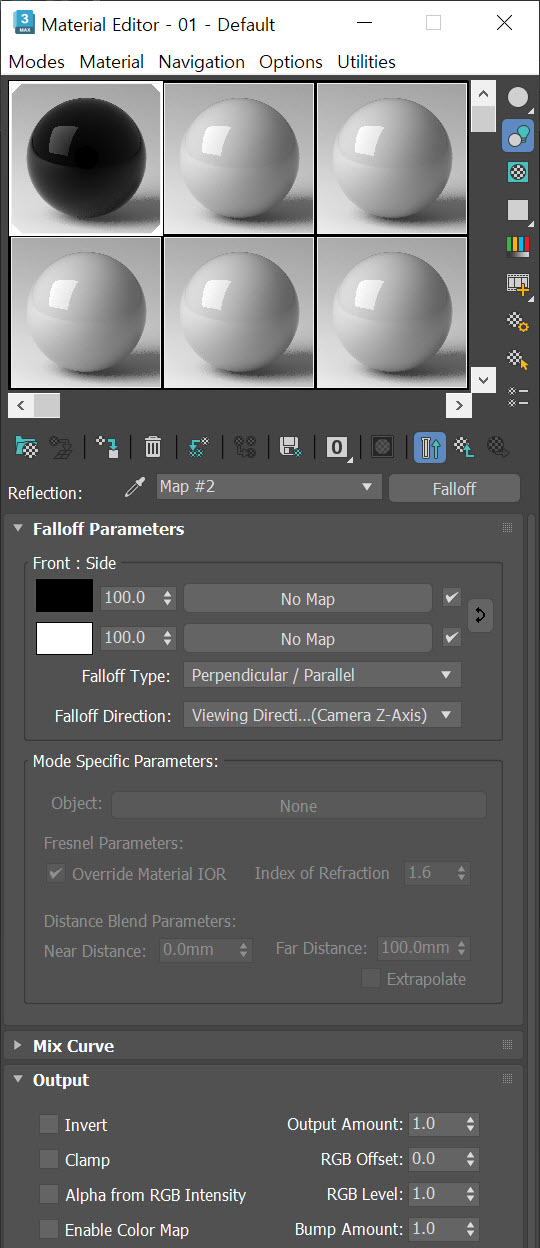Viewport: 540px width, 1248px height.
Task: Click the Put to Library icon
Action: click(x=291, y=447)
